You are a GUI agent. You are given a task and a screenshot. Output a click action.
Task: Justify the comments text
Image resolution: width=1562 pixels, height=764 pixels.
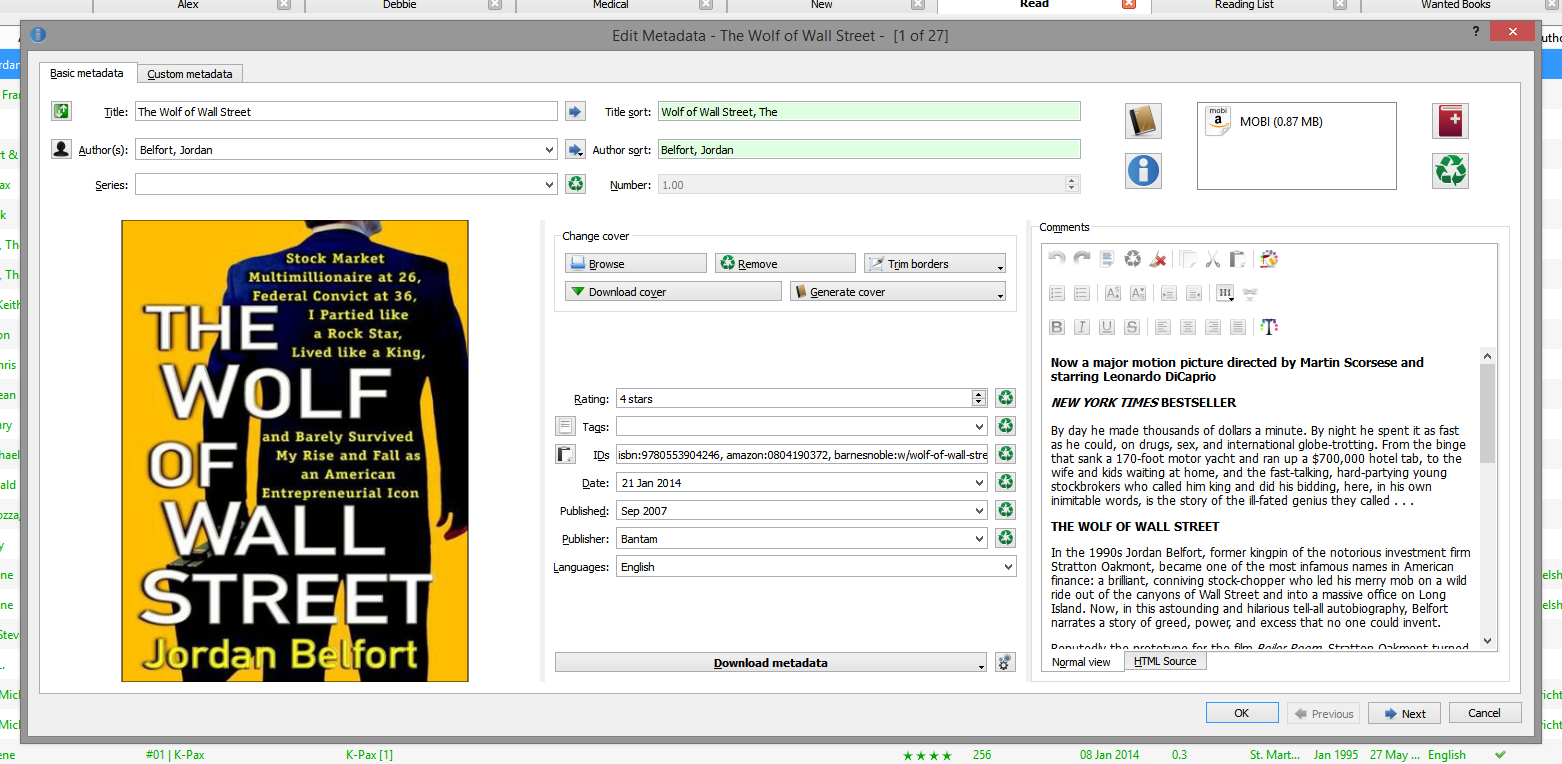(x=1238, y=326)
